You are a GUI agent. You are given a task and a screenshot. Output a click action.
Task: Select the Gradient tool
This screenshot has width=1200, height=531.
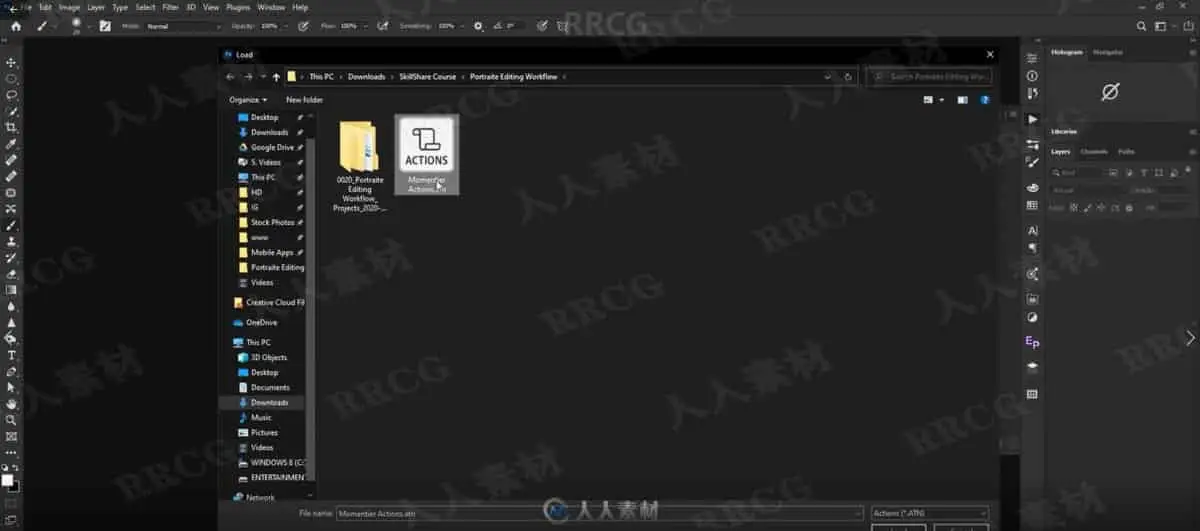(x=11, y=290)
